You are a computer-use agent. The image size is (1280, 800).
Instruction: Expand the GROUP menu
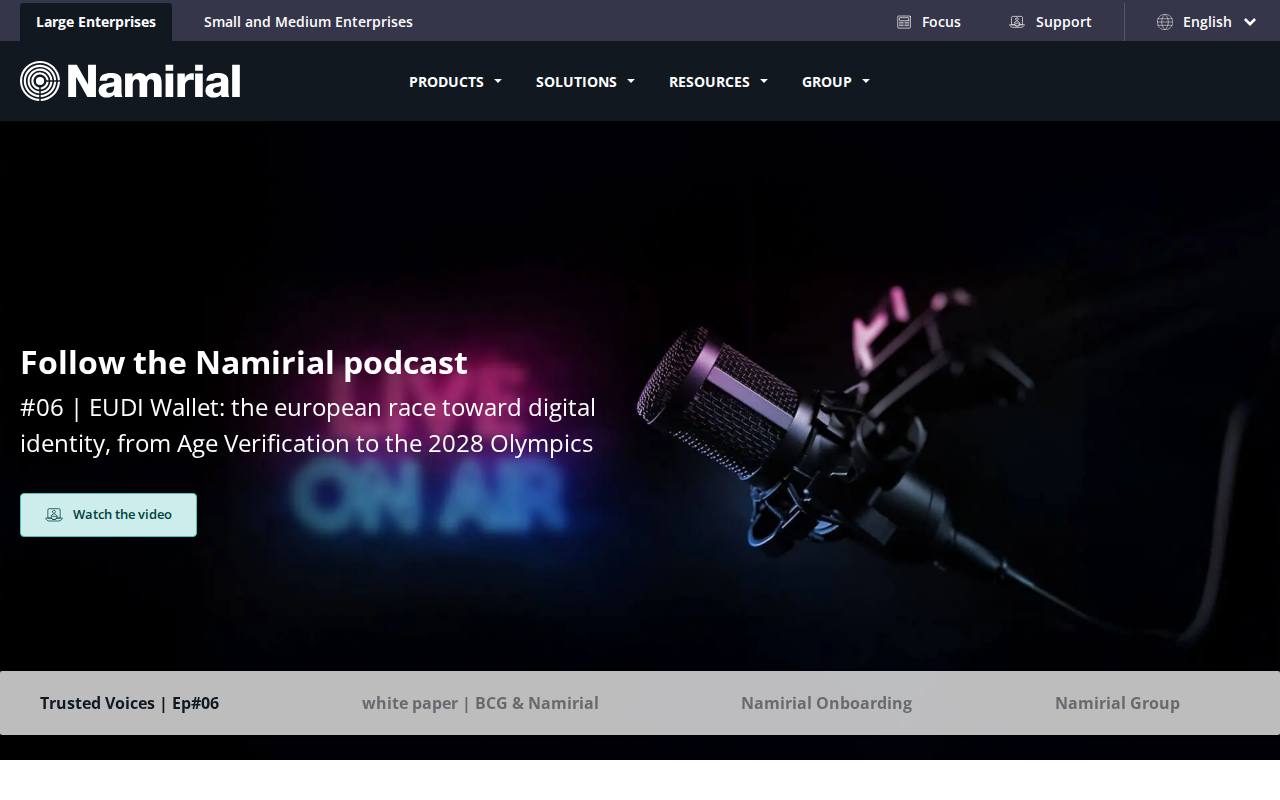[836, 82]
